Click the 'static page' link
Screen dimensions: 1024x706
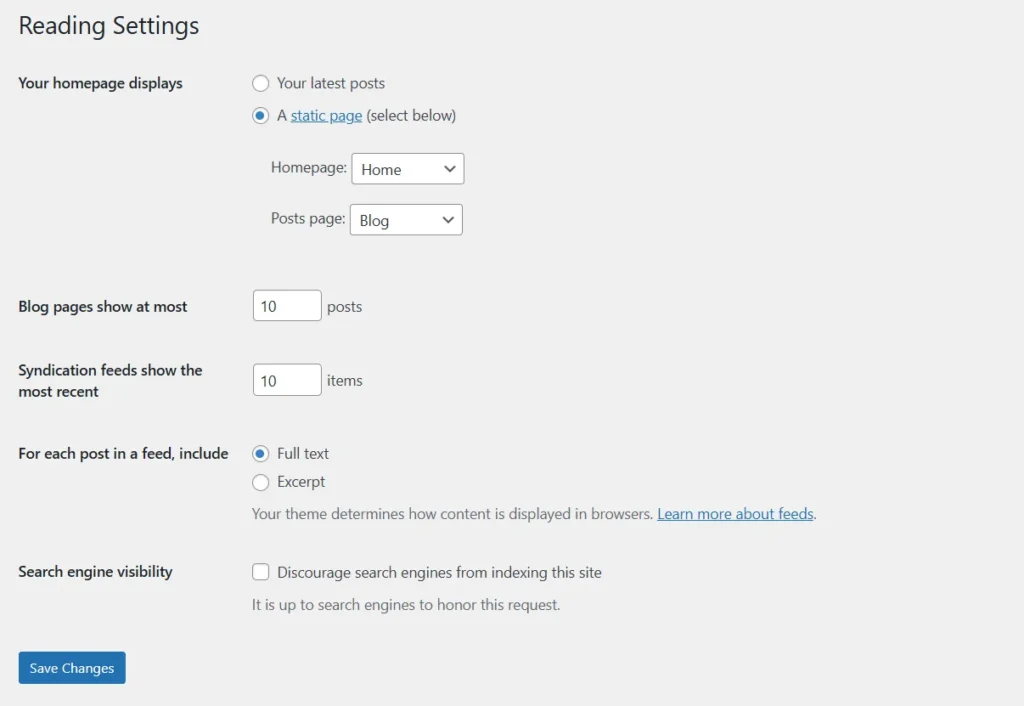[x=325, y=115]
